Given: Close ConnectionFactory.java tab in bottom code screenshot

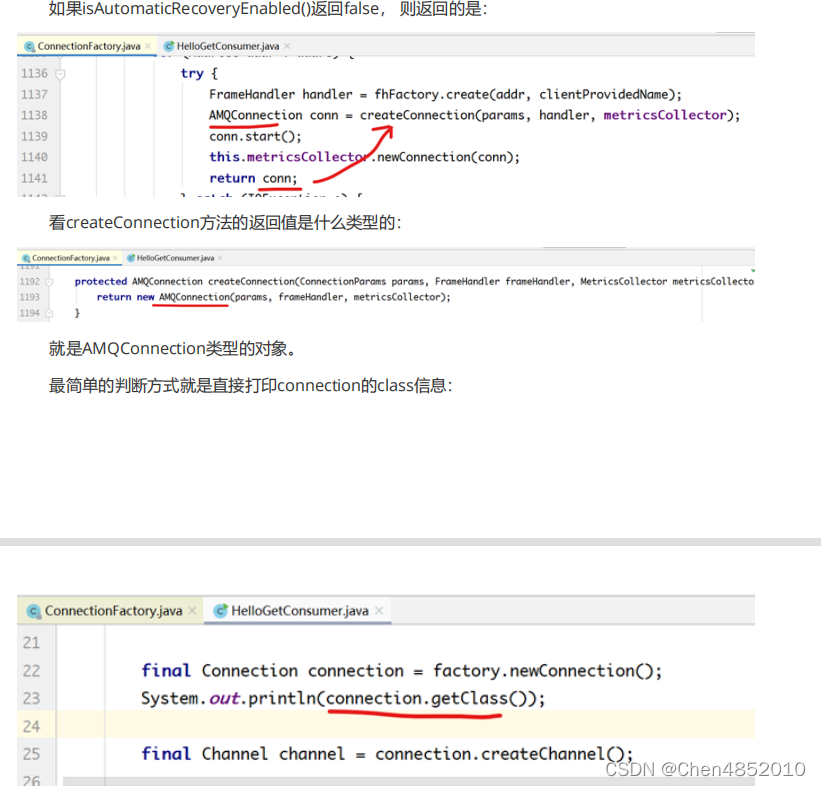Looking at the screenshot, I should 192,611.
